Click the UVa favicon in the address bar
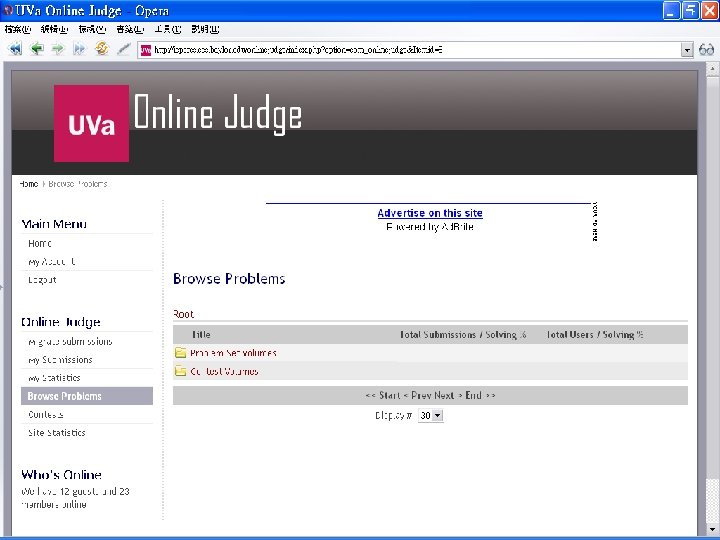Viewport: 720px width, 540px height. click(146, 50)
